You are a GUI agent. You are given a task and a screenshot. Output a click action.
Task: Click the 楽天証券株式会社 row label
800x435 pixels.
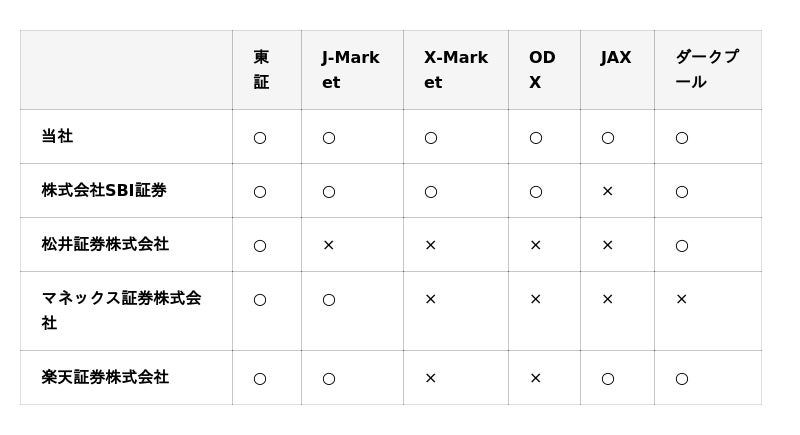(x=105, y=378)
